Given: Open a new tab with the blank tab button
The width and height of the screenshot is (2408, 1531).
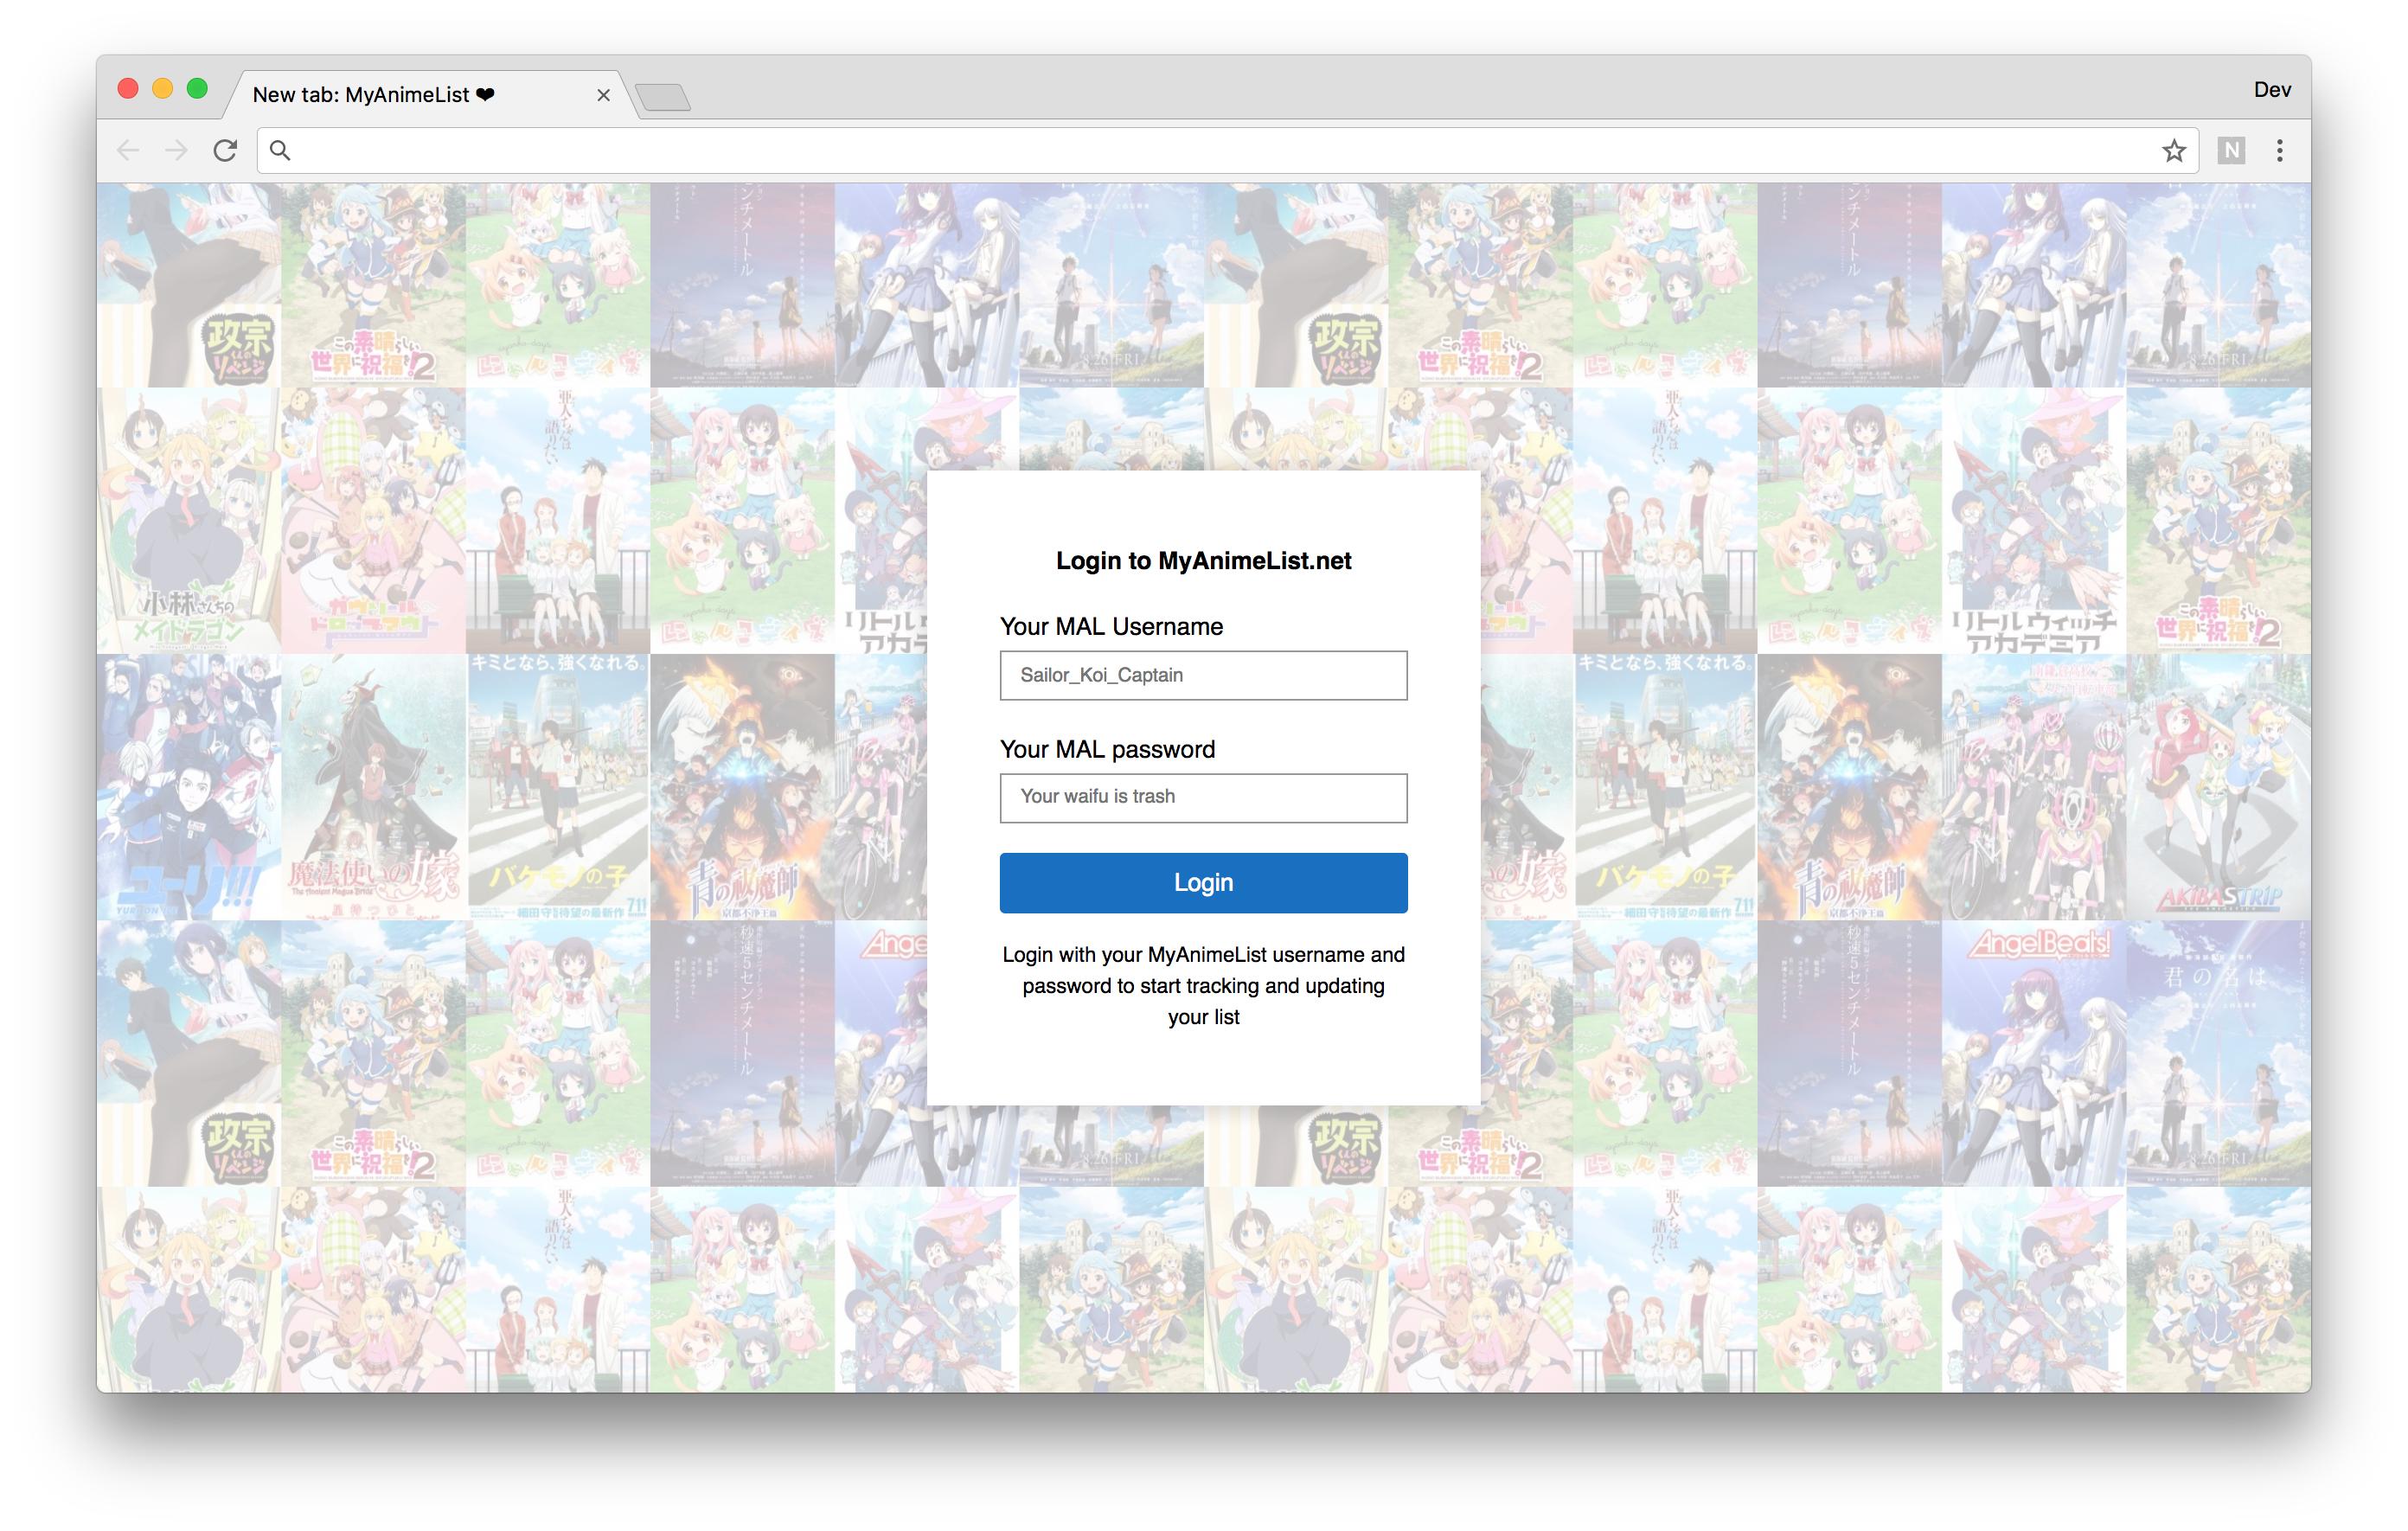Looking at the screenshot, I should click(663, 98).
